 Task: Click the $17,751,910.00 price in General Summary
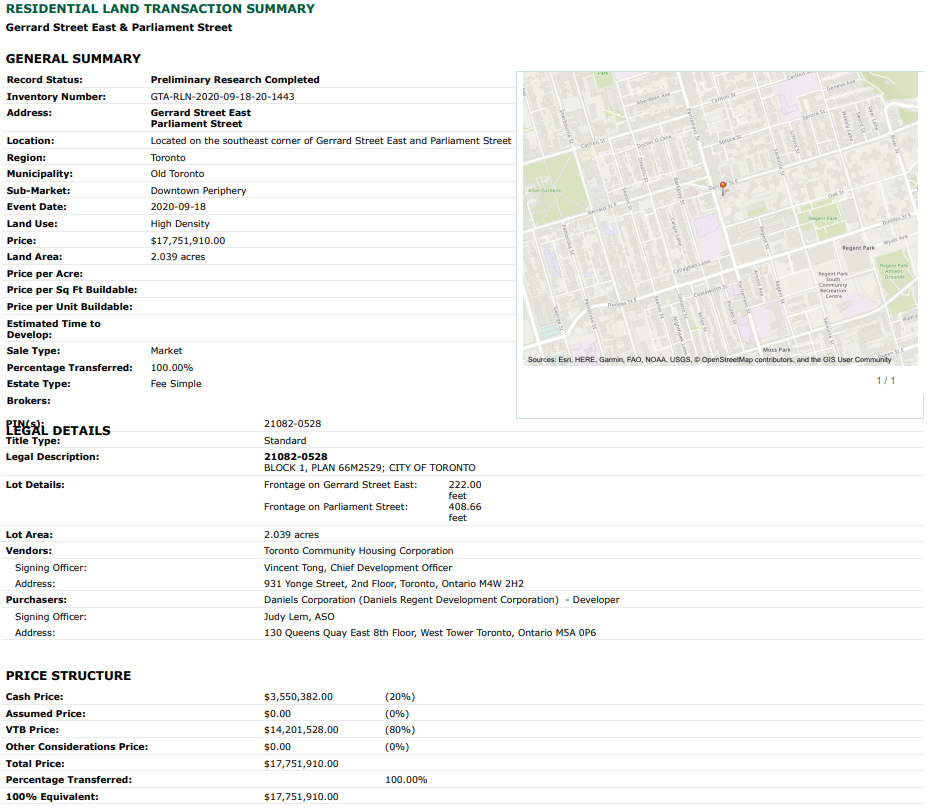point(188,241)
